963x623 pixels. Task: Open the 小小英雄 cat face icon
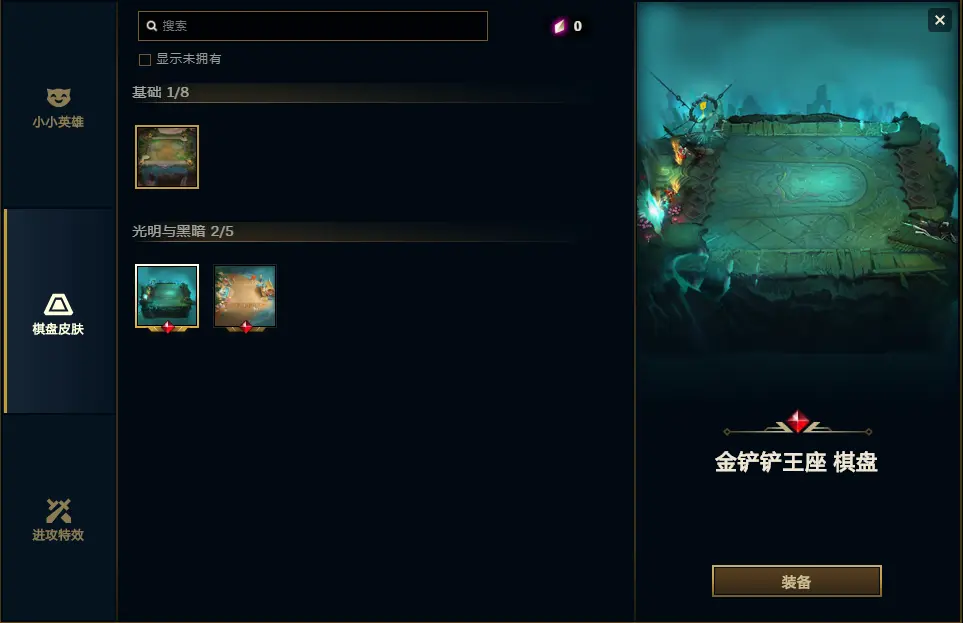pos(58,97)
